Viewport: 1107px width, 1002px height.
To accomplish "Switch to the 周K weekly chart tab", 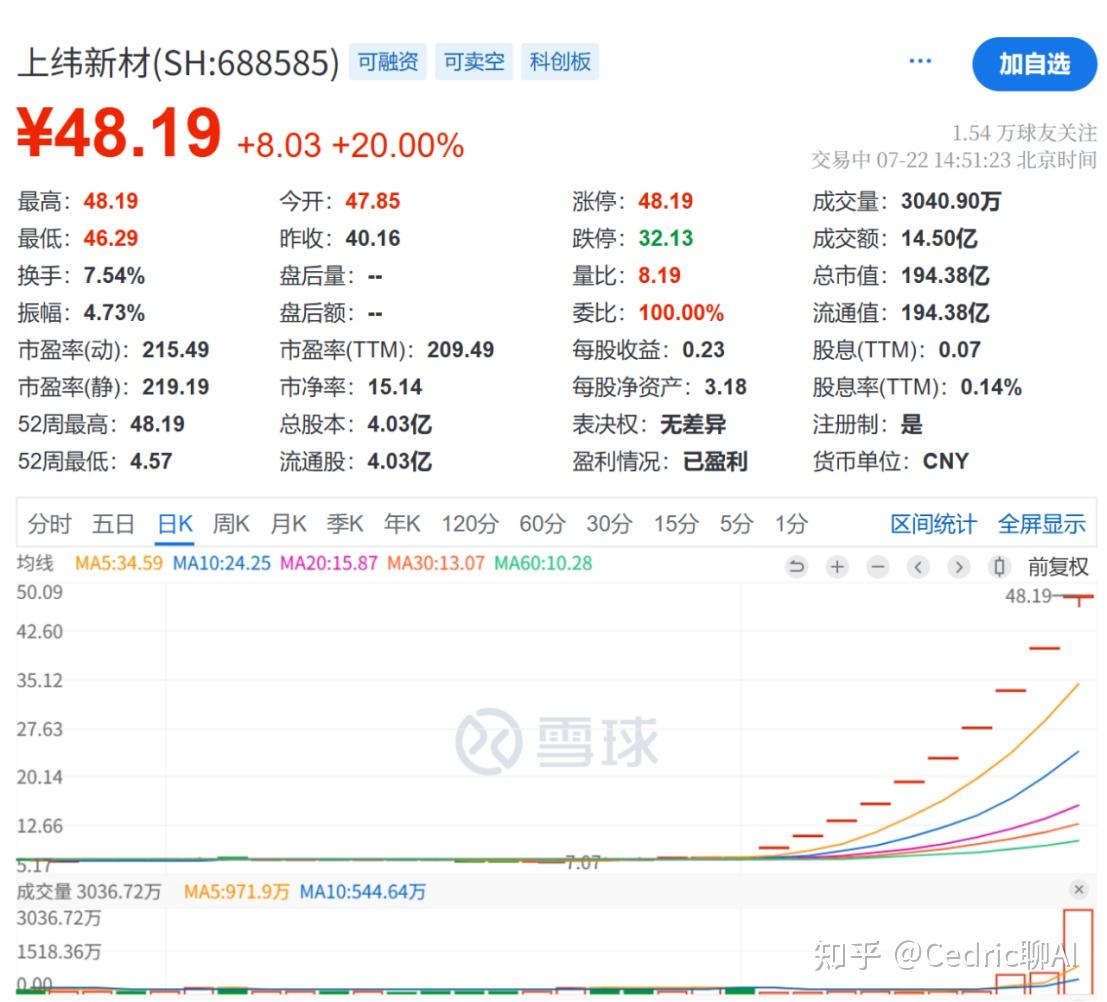I will coord(232,523).
